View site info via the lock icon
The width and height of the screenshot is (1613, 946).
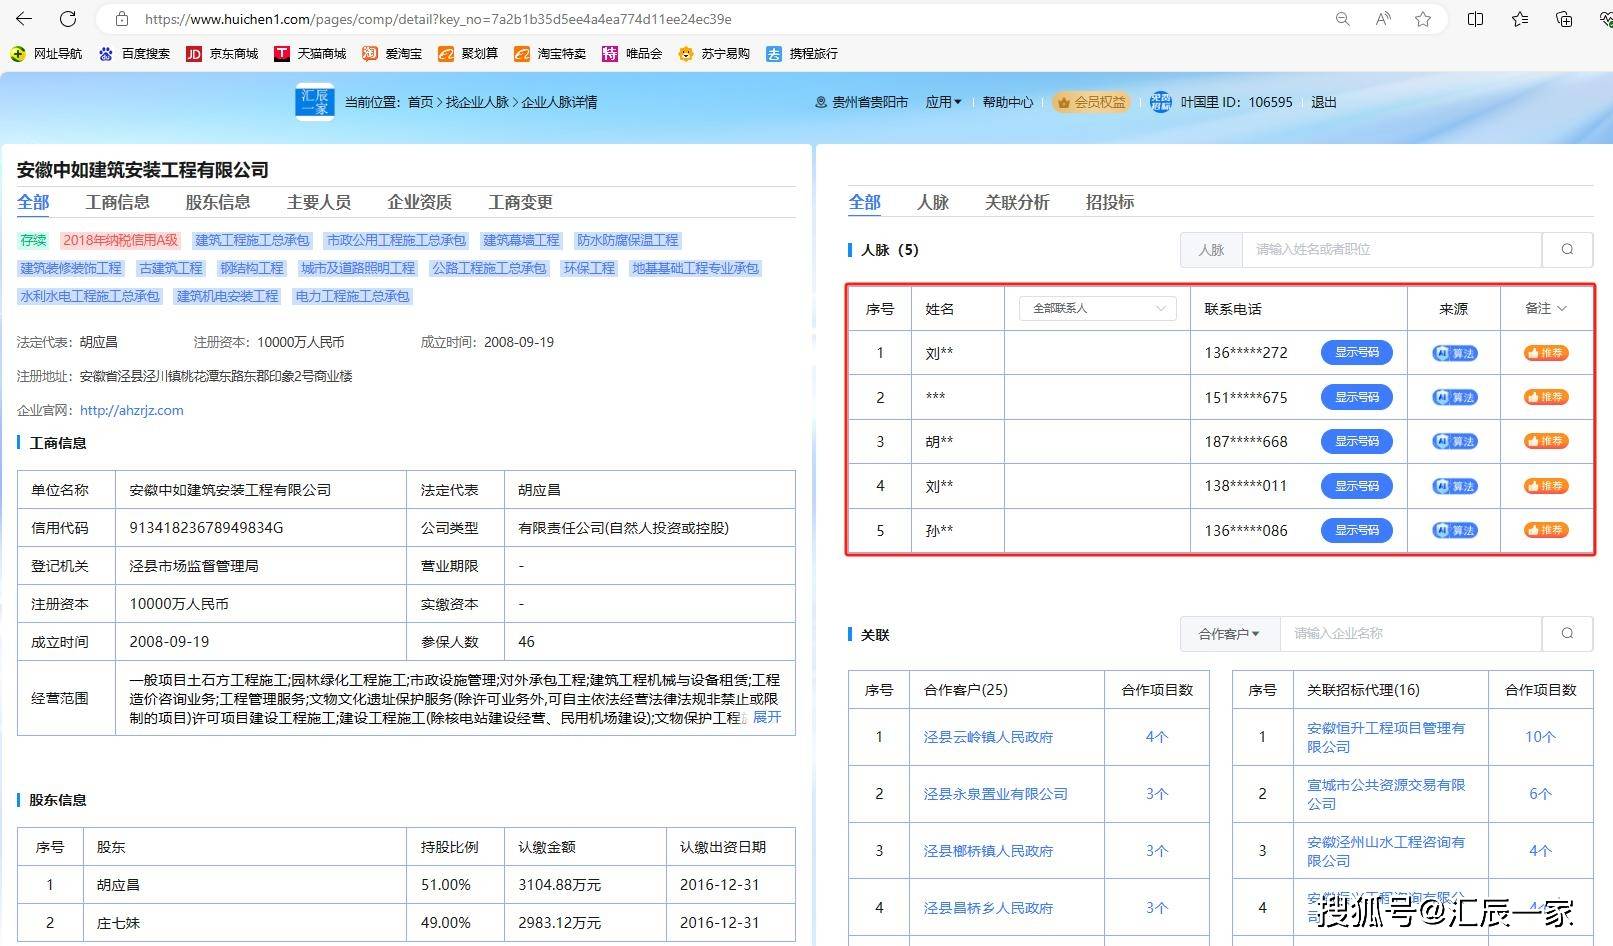pos(122,19)
